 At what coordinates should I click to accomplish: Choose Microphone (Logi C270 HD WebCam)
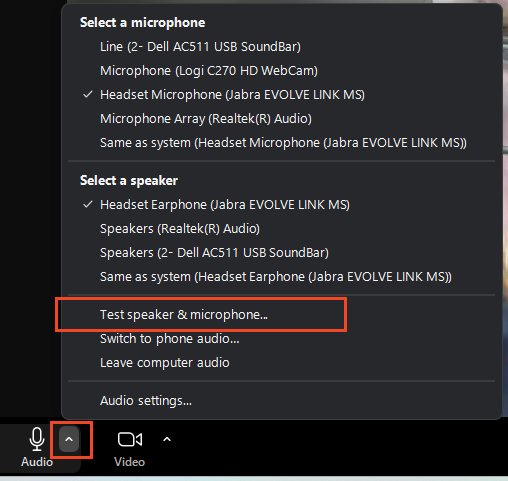tap(281, 71)
